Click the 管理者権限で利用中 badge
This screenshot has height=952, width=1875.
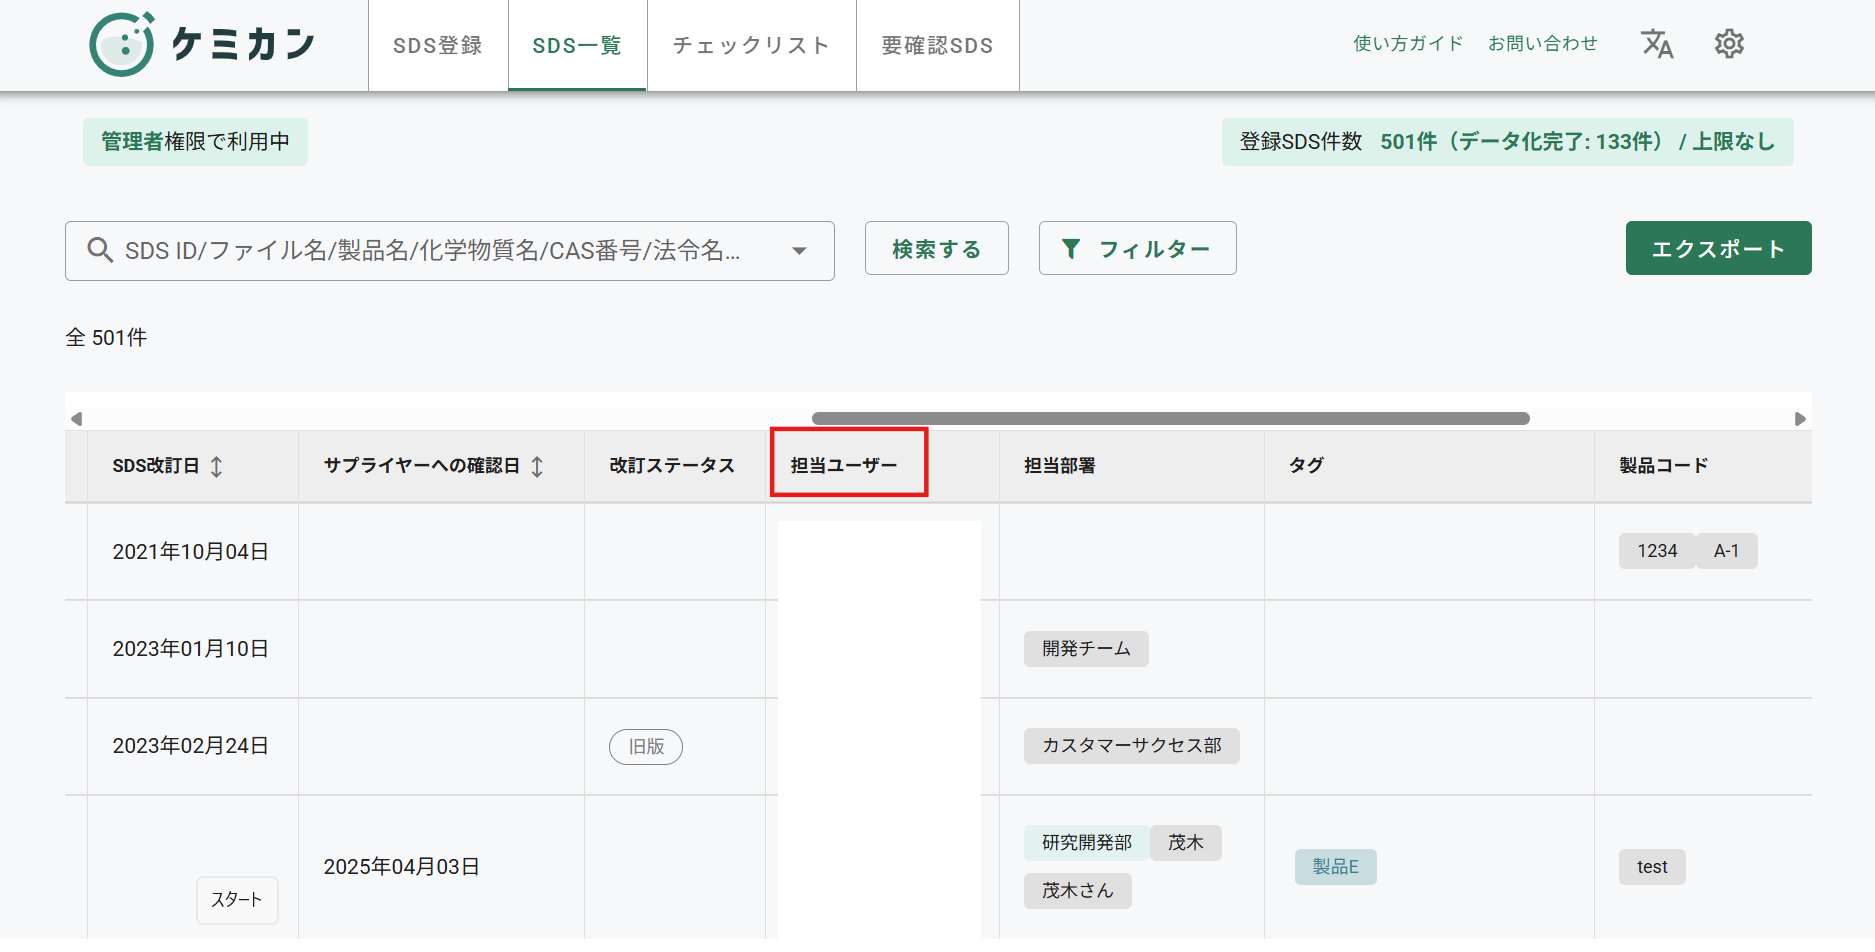click(195, 142)
